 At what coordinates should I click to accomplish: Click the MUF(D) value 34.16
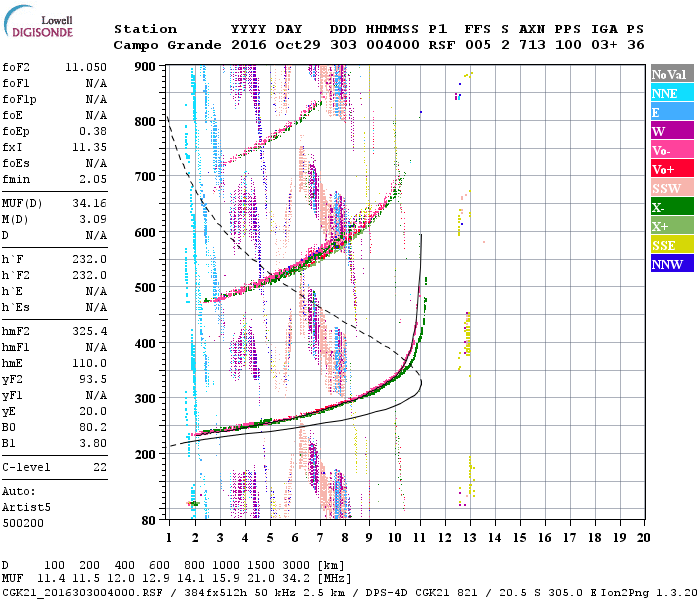[89, 204]
